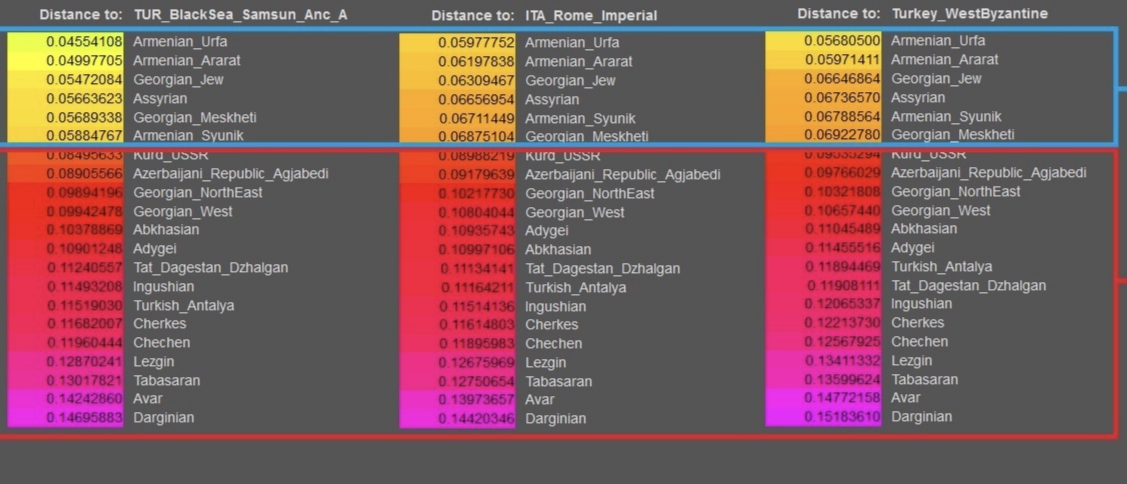Select distance value 0.05680500
This screenshot has height=484, width=1127.
coord(842,41)
